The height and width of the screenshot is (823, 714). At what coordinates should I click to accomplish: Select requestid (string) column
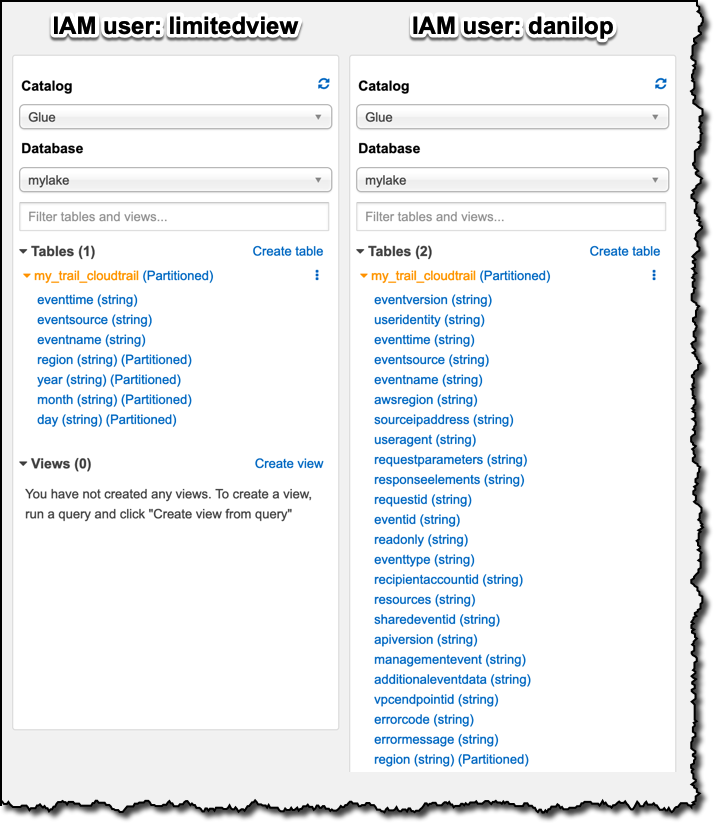click(x=423, y=499)
